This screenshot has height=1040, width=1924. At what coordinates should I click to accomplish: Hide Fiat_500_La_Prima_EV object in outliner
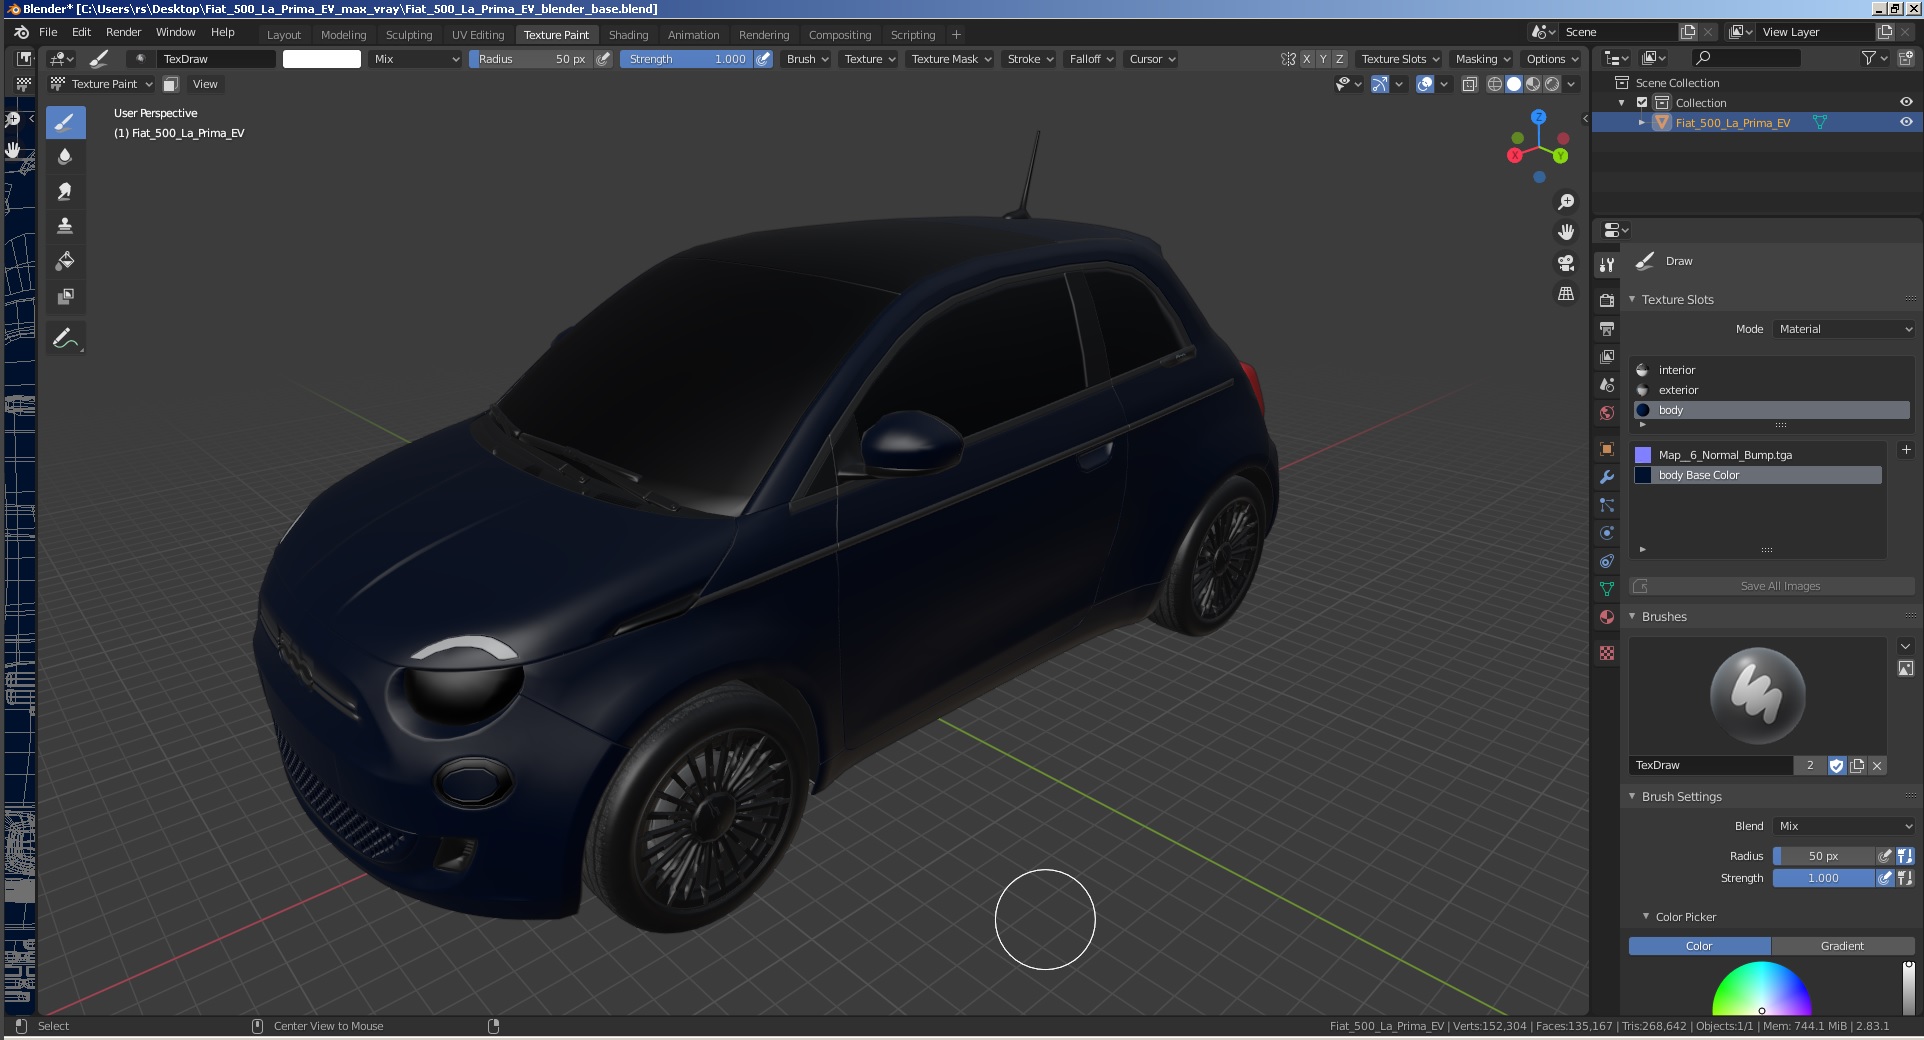1906,122
